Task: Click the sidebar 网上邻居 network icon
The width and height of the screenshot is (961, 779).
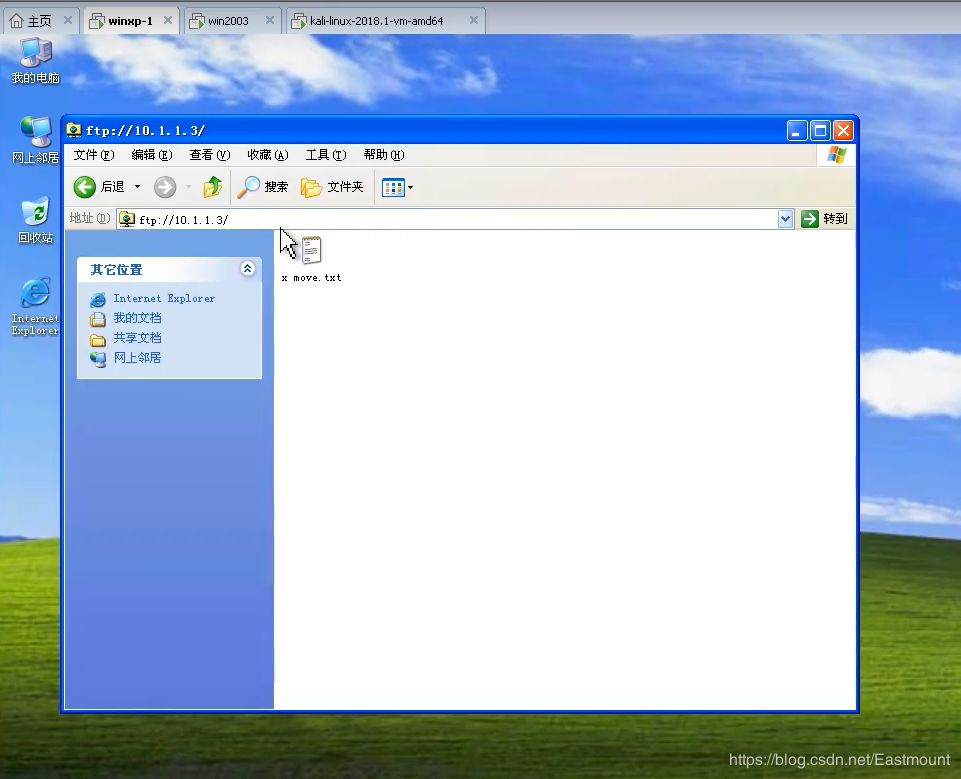Action: point(97,359)
